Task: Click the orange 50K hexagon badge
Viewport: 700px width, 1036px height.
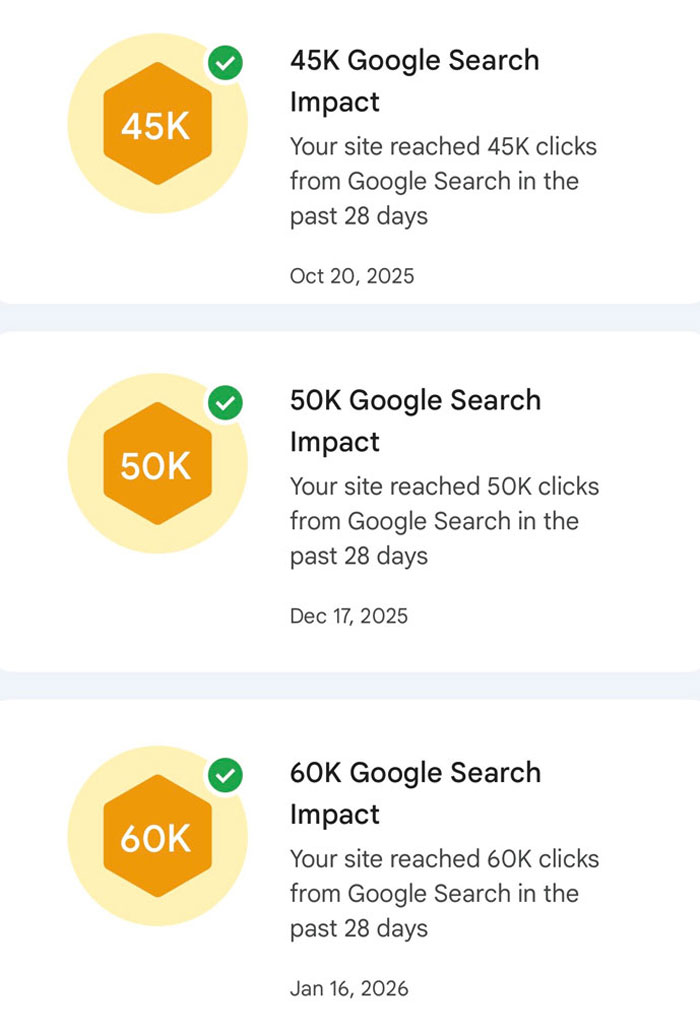Action: click(x=157, y=466)
